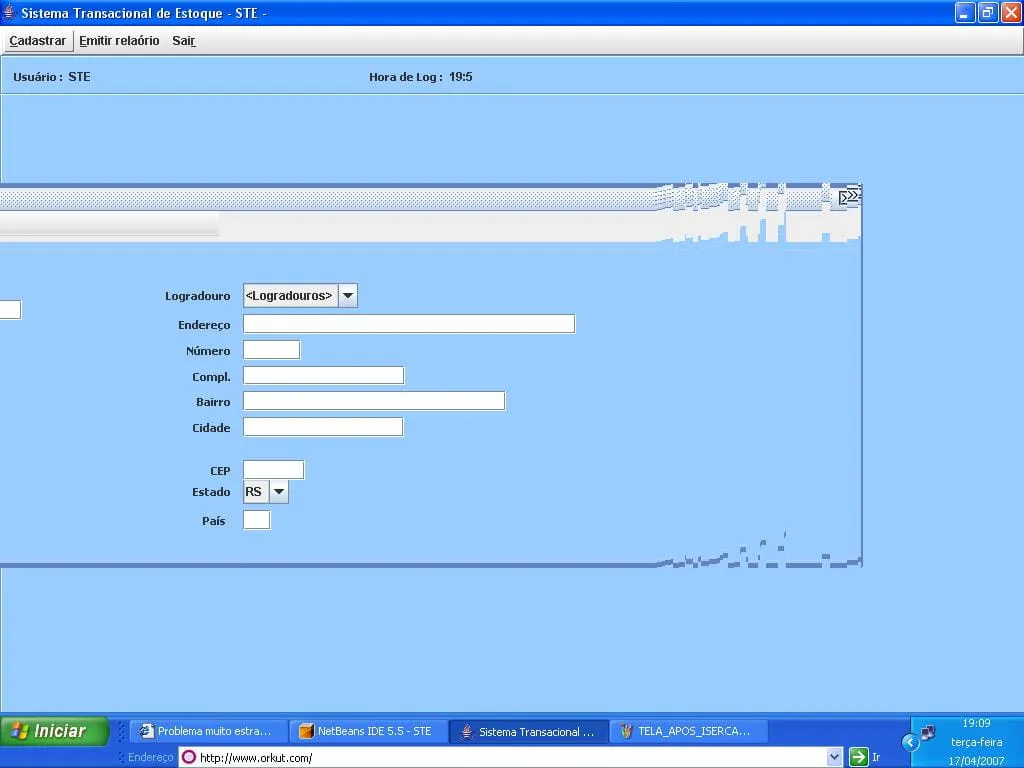Expand the Logradouro dropdown arrow
1024x768 pixels.
[x=348, y=296]
